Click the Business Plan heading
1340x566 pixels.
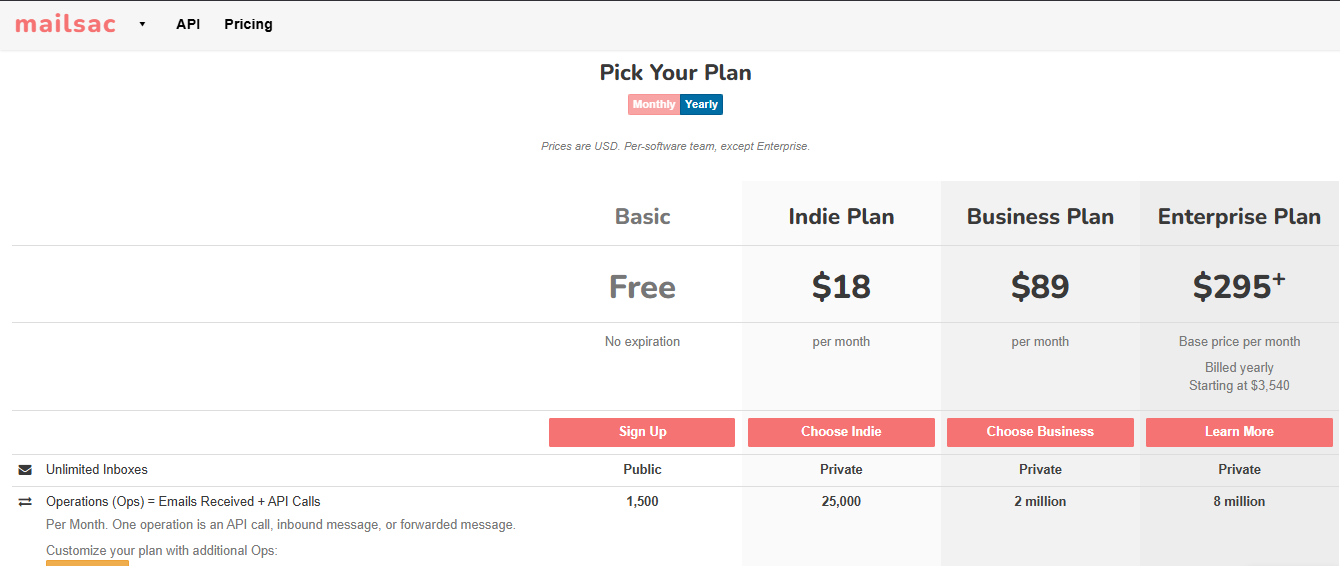point(1040,216)
